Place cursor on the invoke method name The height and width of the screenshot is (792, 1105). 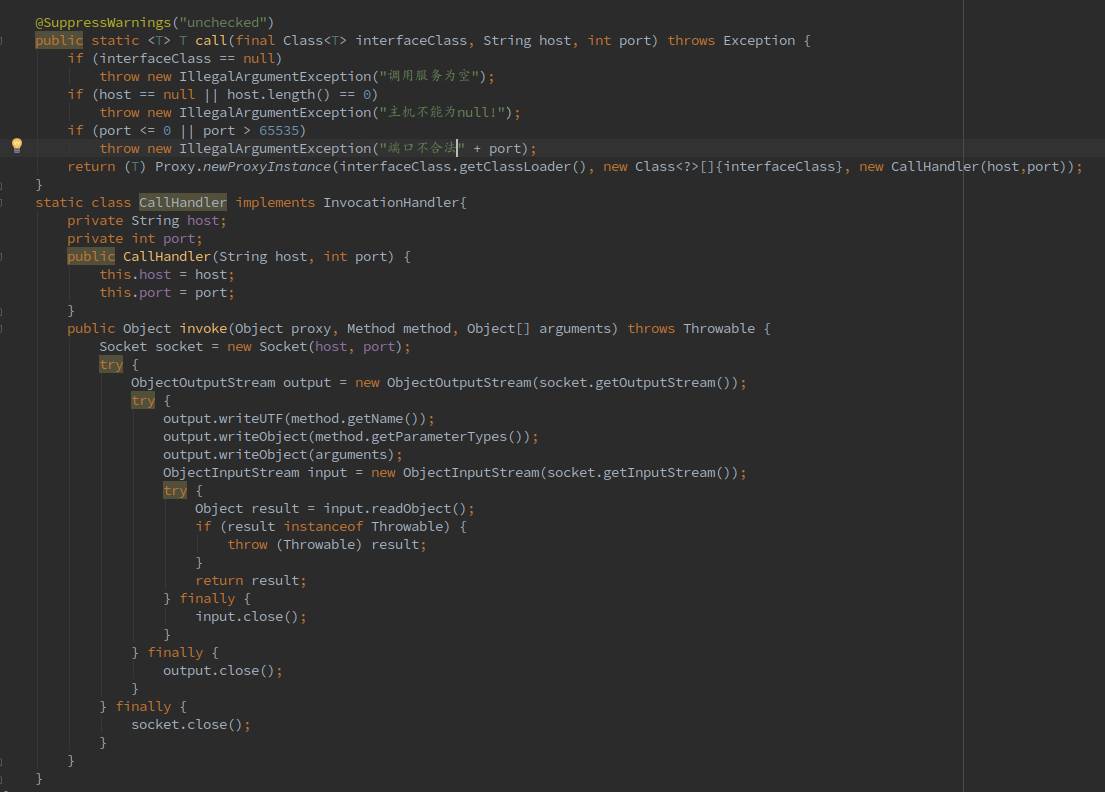coord(203,329)
